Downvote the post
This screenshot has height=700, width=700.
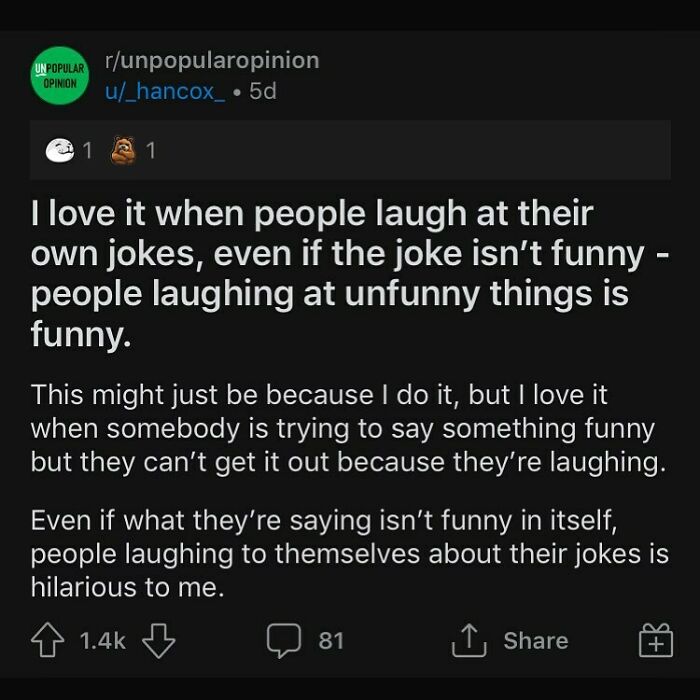pyautogui.click(x=157, y=641)
